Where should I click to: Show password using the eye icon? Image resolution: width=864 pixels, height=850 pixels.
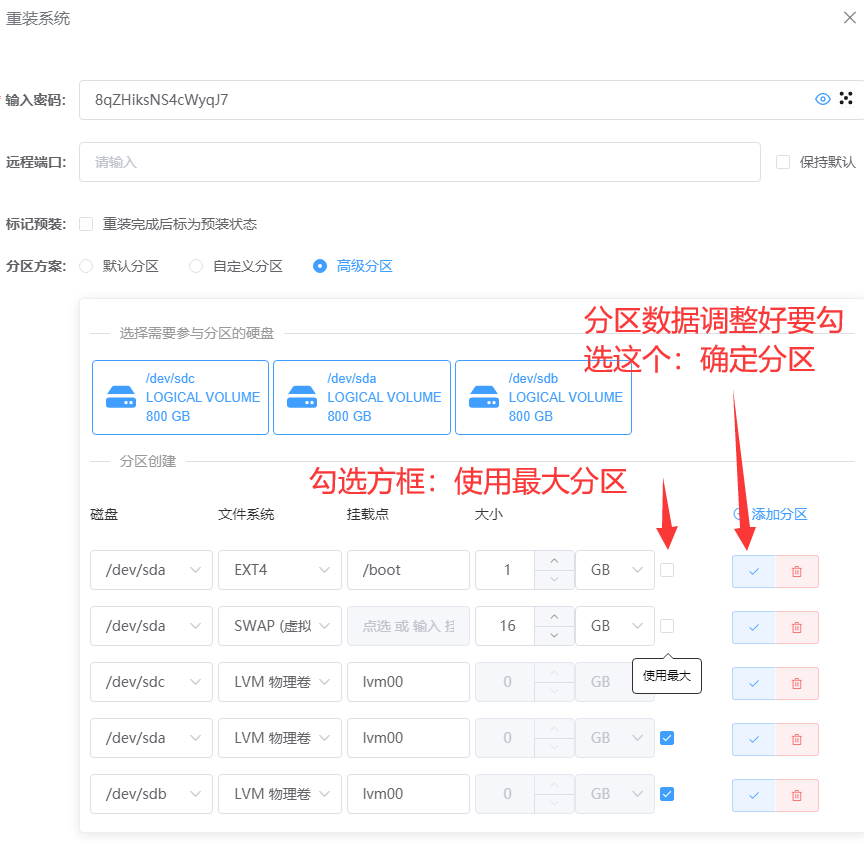[823, 99]
